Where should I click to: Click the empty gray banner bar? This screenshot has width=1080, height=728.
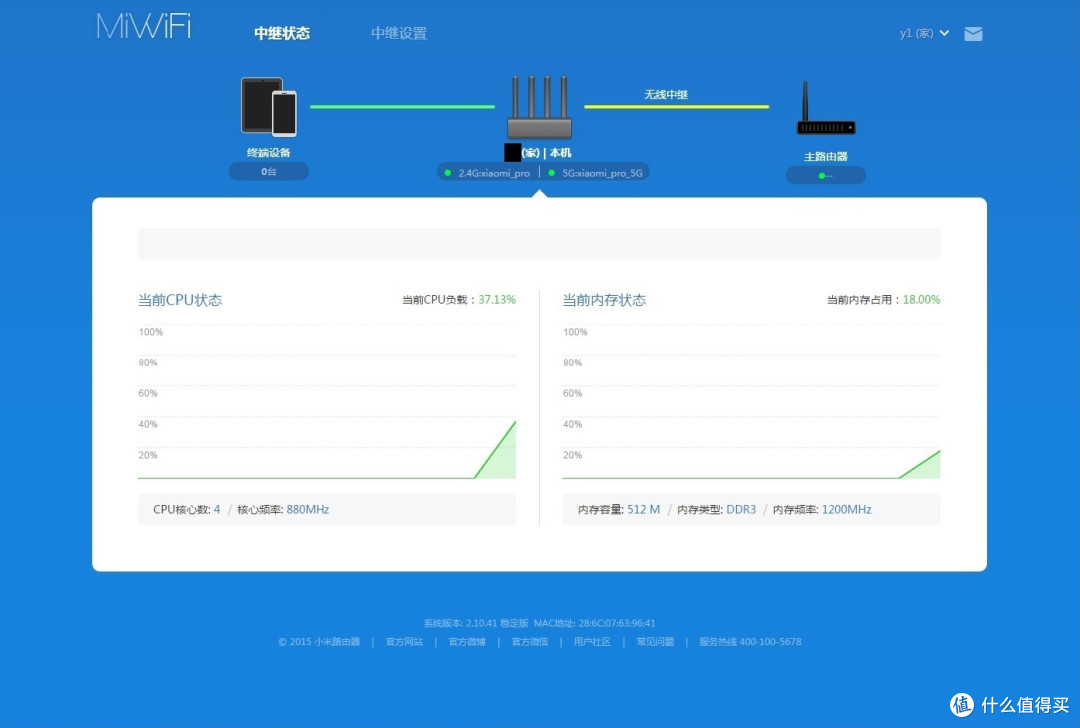point(539,244)
